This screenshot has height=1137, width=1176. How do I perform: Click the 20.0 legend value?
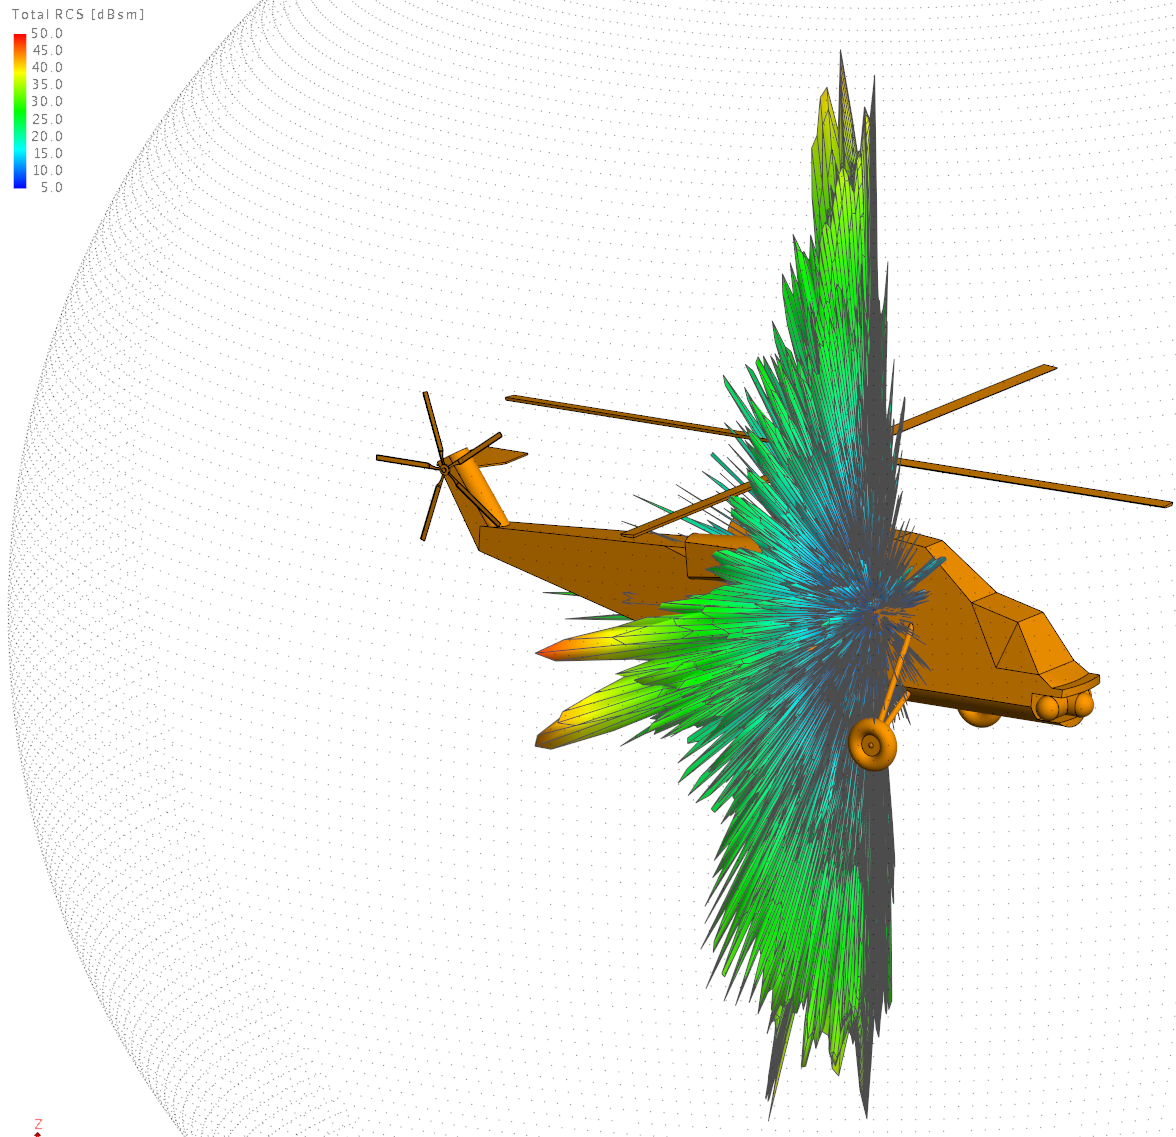[x=46, y=136]
